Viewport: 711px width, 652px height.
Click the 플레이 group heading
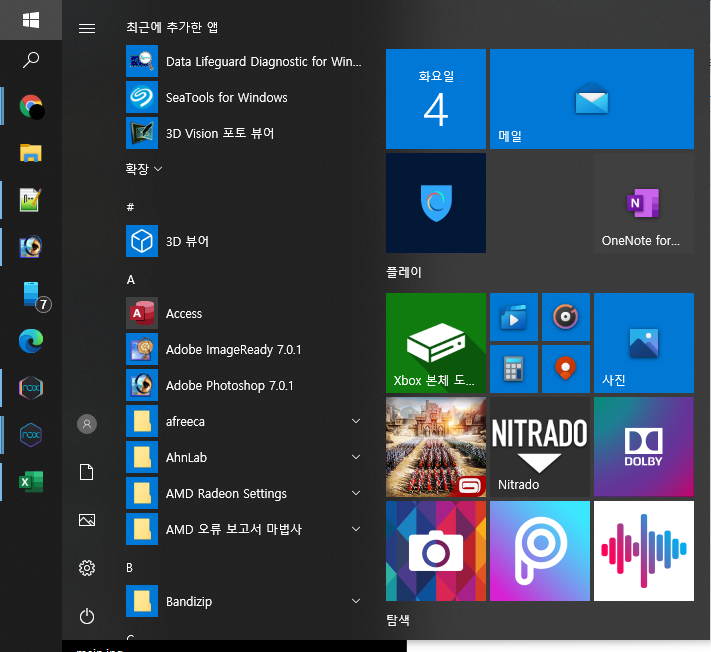[404, 272]
